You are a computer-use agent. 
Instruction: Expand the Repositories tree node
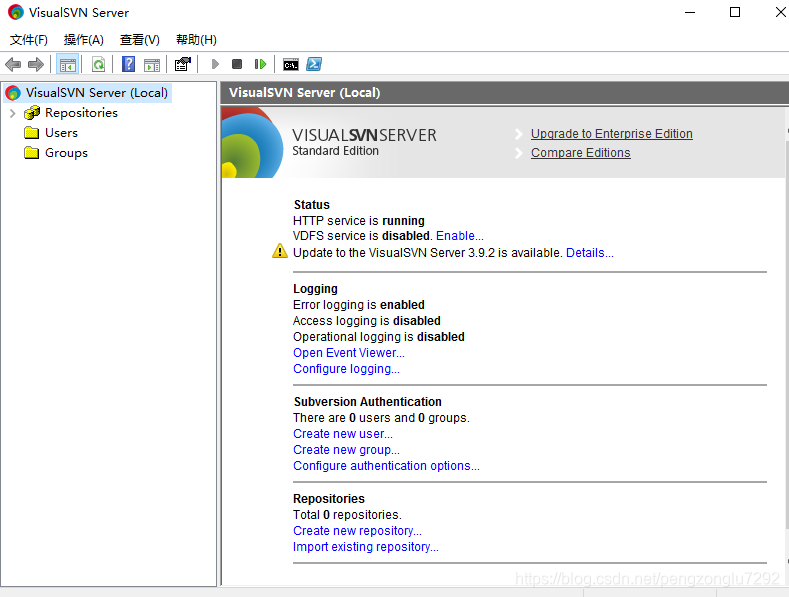click(13, 113)
